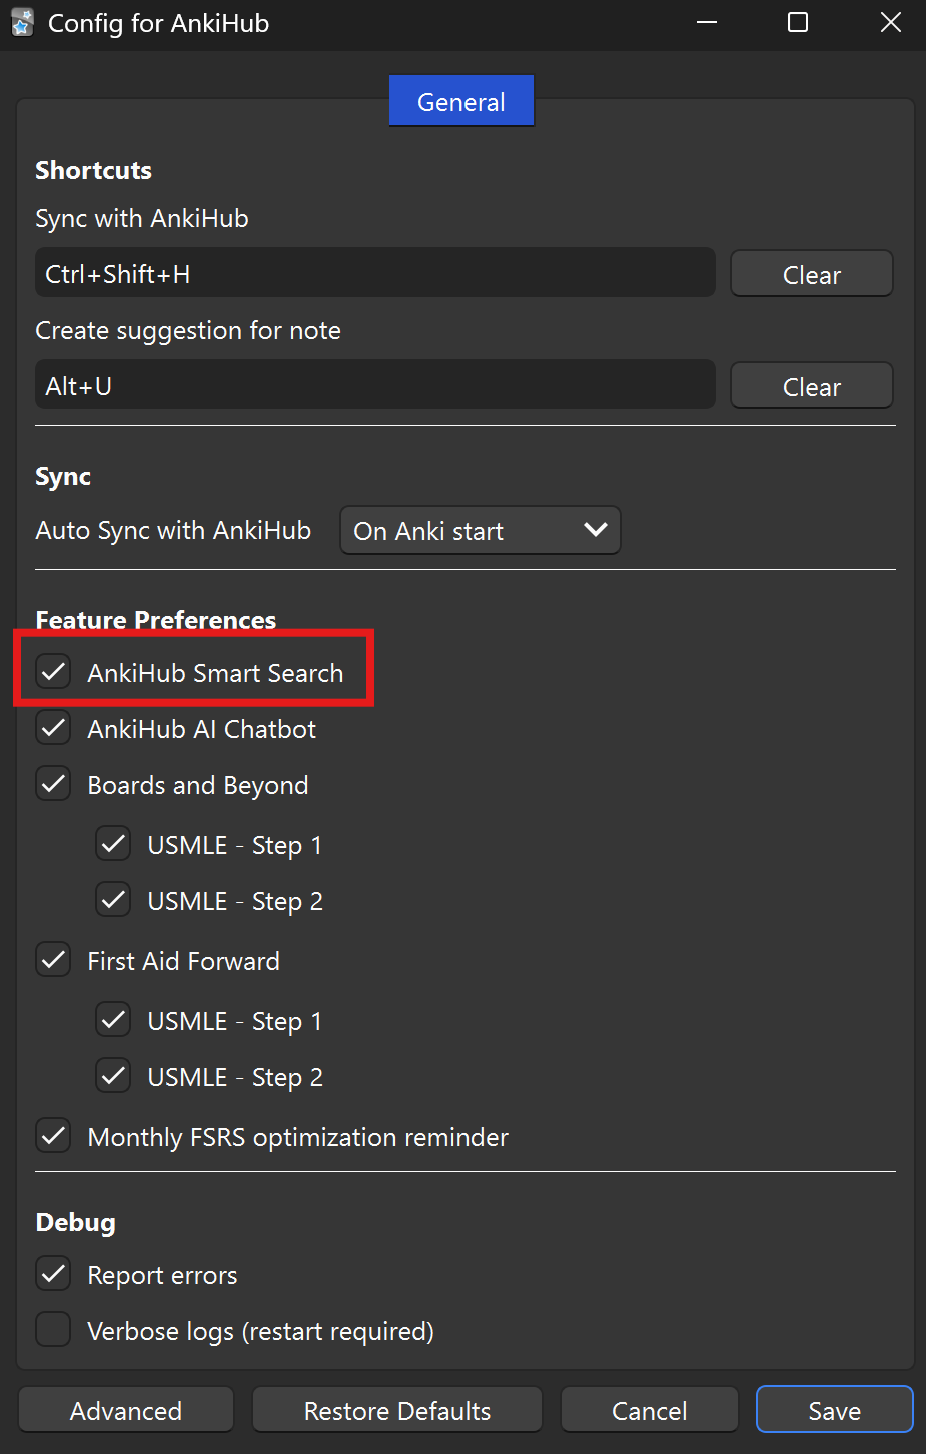Clear the Create suggestion shortcut

pos(811,386)
